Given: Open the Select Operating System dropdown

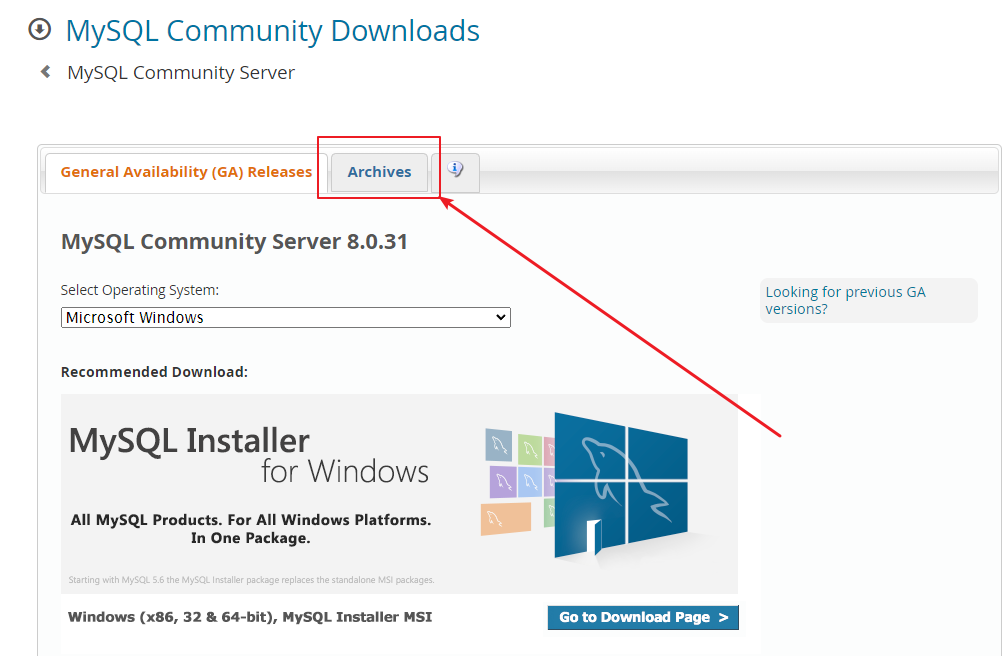Looking at the screenshot, I should point(285,317).
